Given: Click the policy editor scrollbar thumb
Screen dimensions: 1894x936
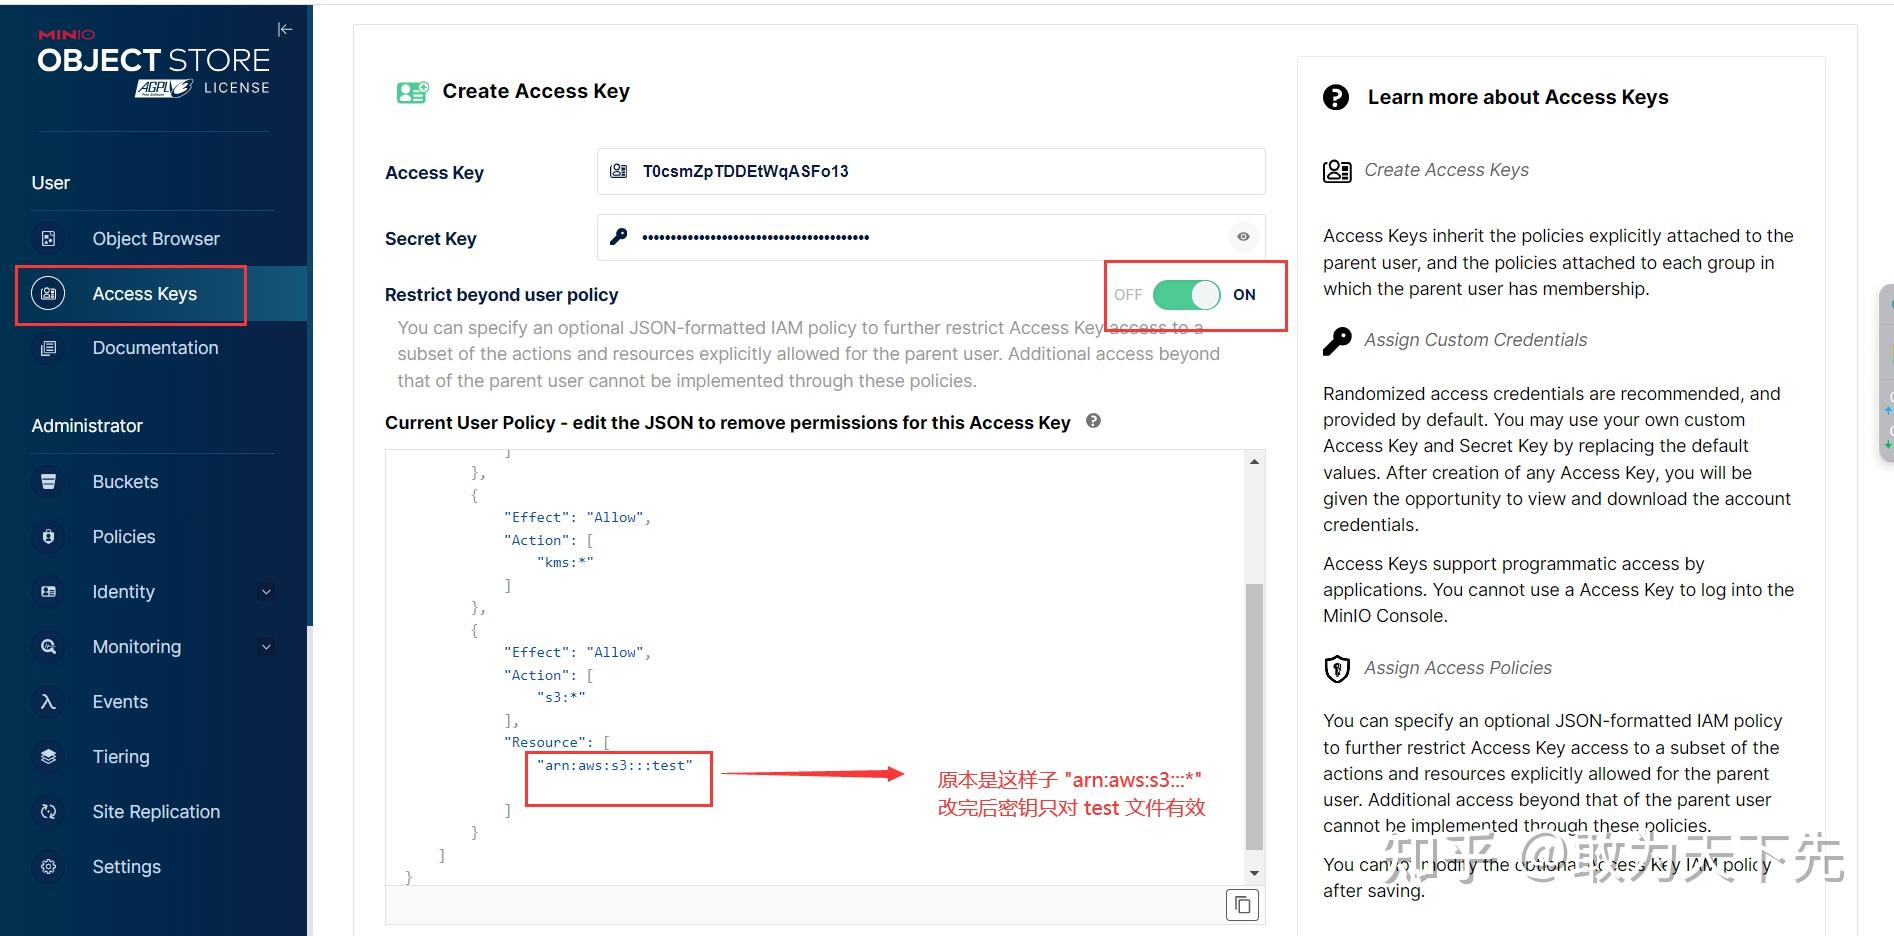Looking at the screenshot, I should [x=1254, y=715].
